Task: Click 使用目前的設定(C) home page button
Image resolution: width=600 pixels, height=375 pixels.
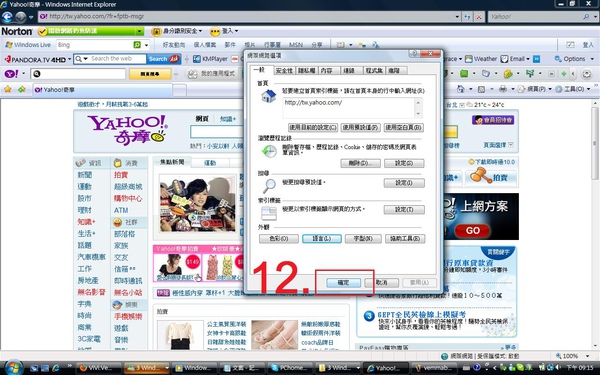Action: point(313,127)
